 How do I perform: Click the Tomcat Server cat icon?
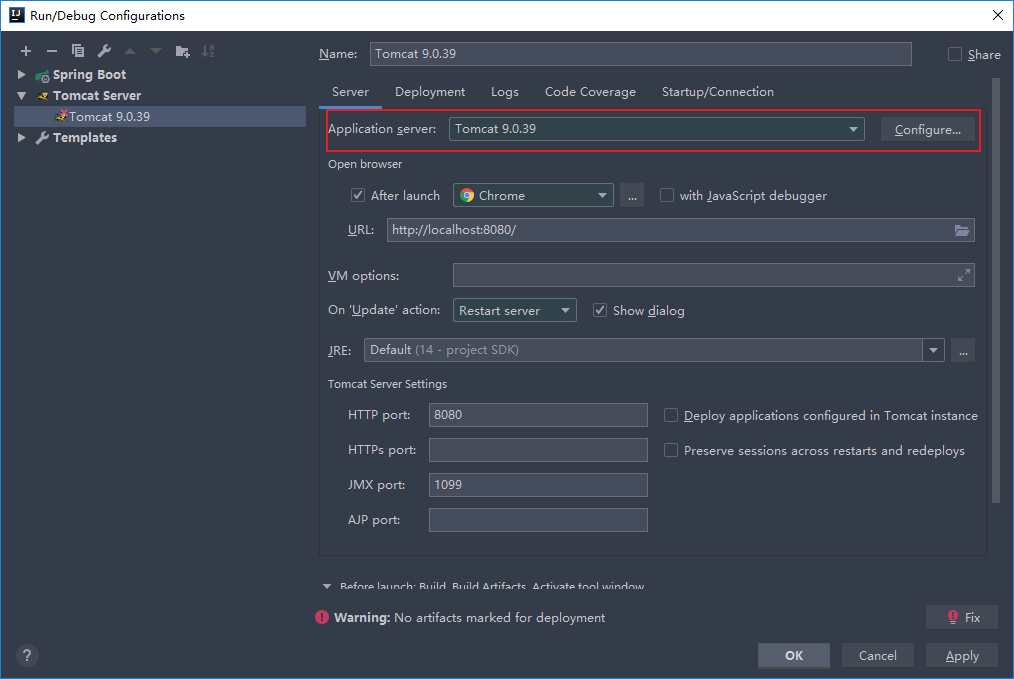pos(43,96)
